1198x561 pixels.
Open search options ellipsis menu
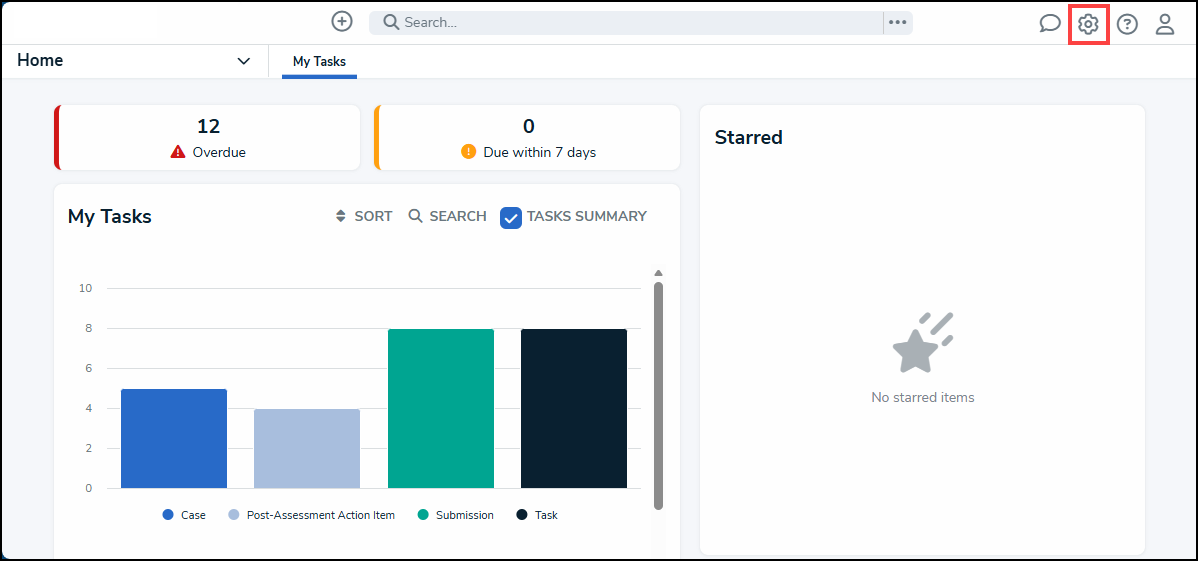pos(897,22)
